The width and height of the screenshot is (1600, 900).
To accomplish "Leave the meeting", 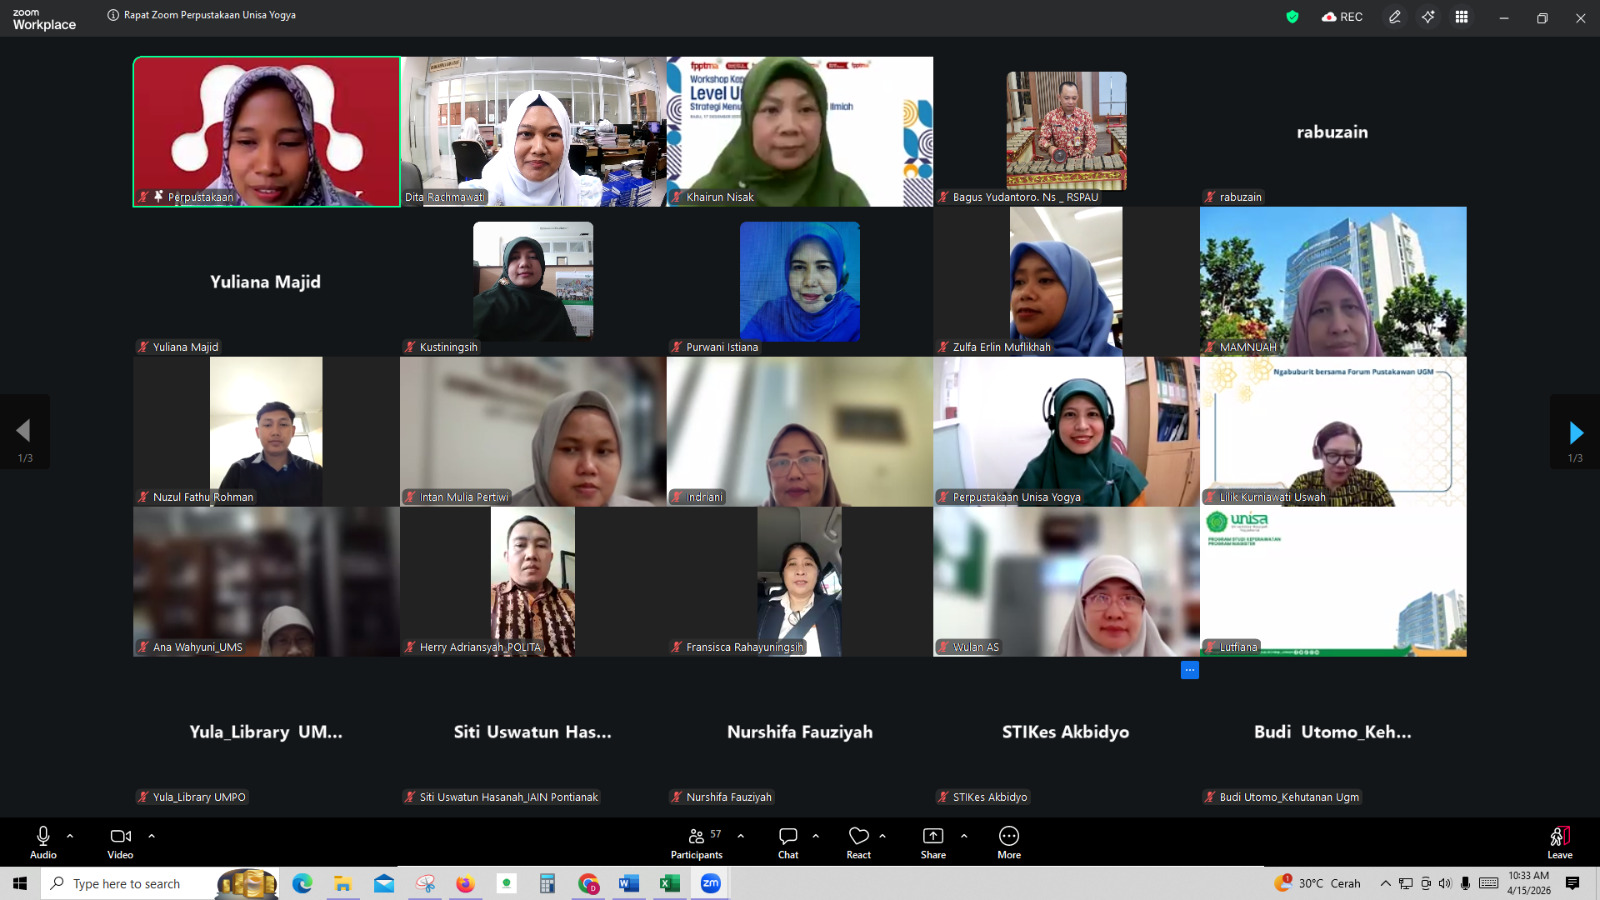I will 1558,841.
